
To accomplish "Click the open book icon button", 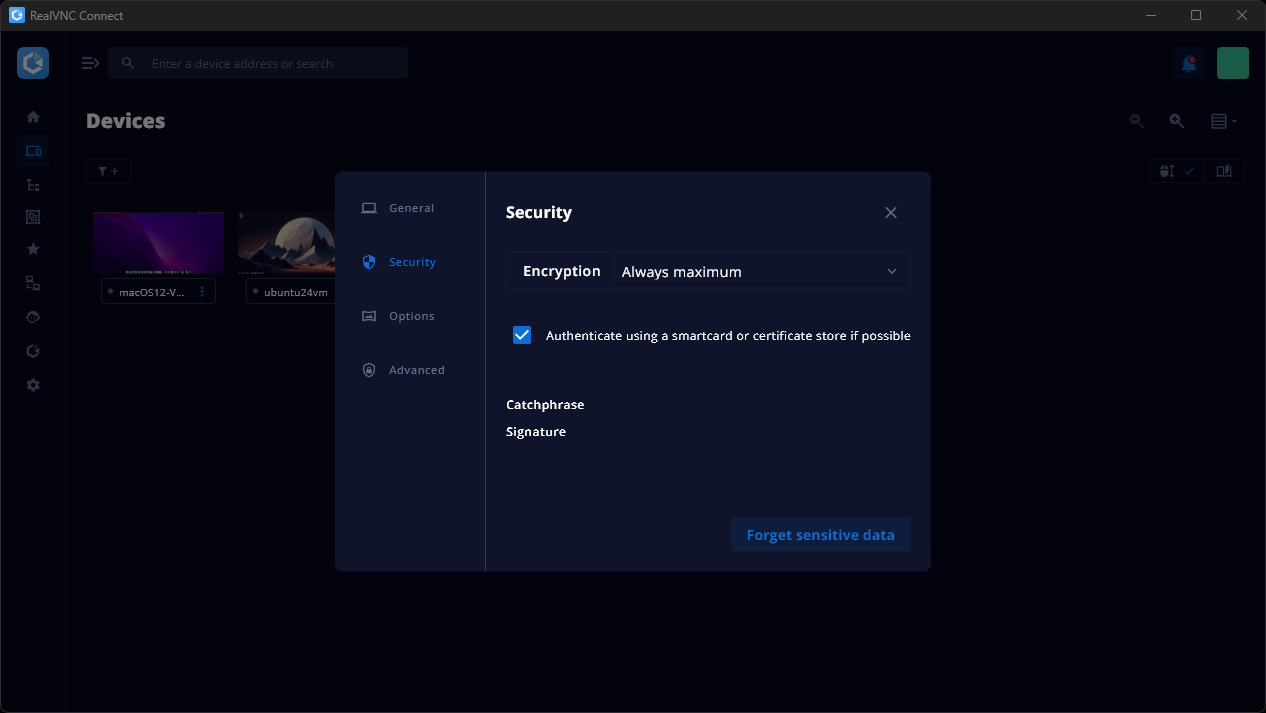I will click(1224, 171).
